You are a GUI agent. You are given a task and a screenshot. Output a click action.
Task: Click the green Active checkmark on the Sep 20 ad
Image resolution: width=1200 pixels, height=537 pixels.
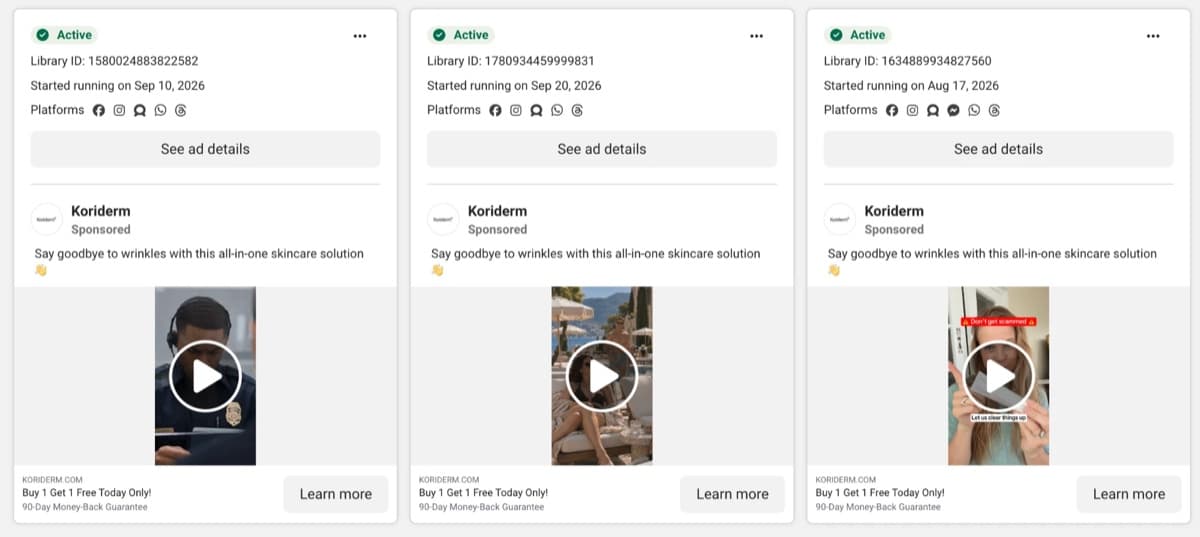(439, 35)
